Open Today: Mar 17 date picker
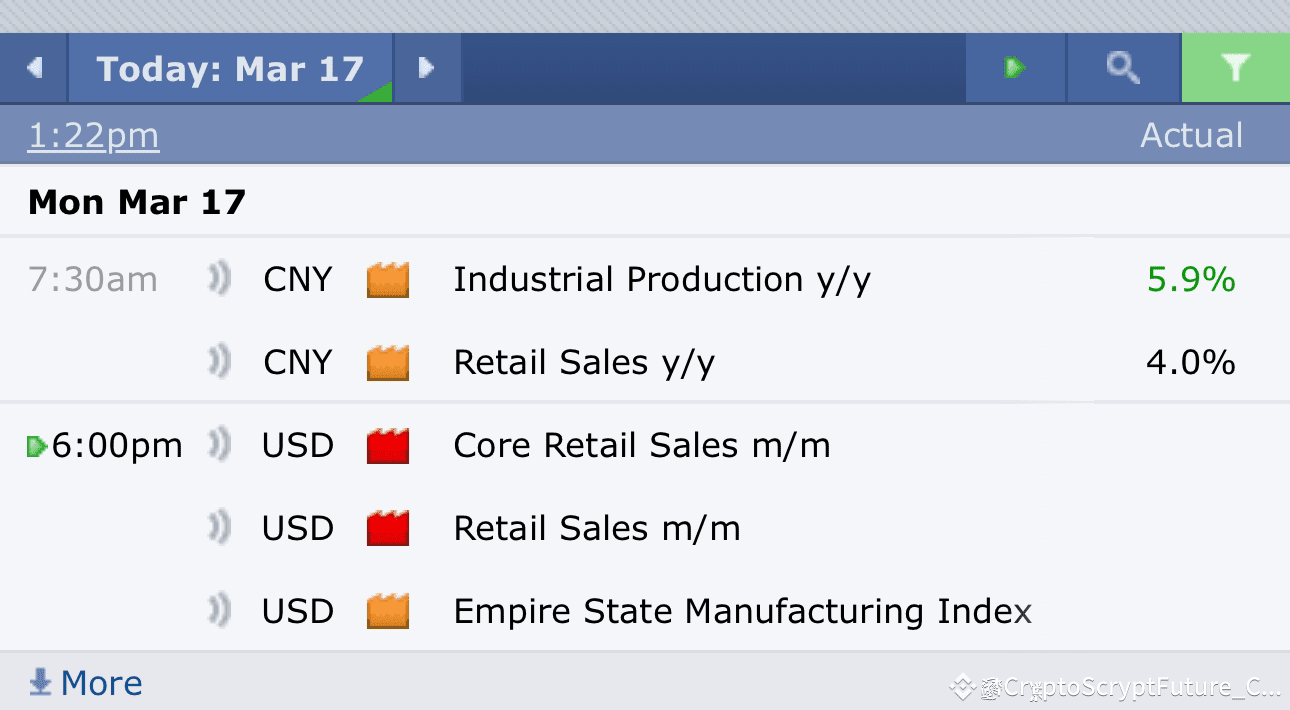 (x=230, y=68)
